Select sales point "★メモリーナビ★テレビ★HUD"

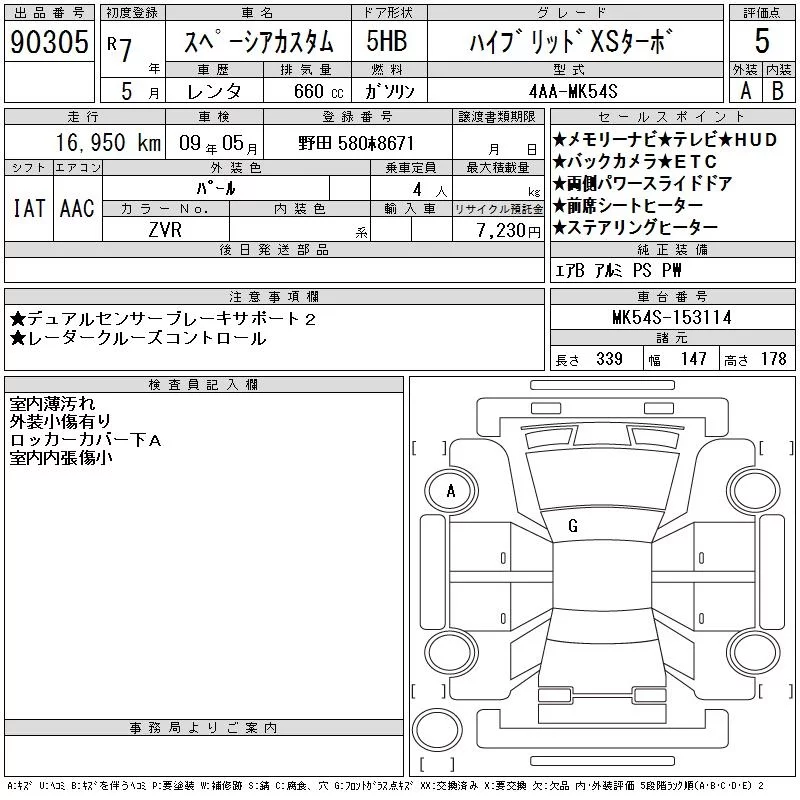click(x=665, y=140)
